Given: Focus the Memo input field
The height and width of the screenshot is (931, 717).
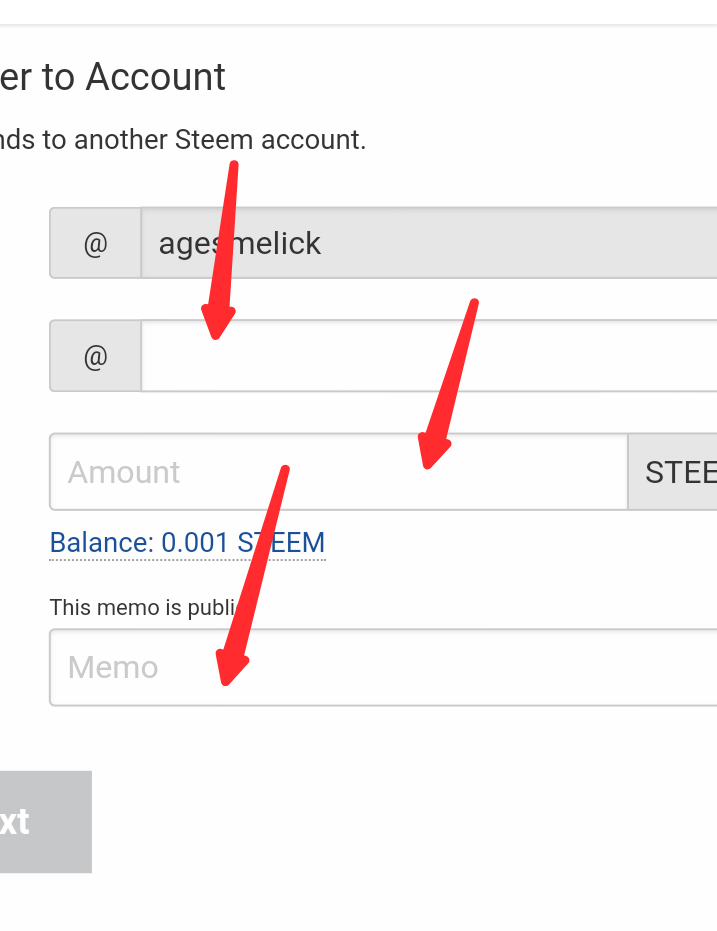Looking at the screenshot, I should [x=383, y=667].
